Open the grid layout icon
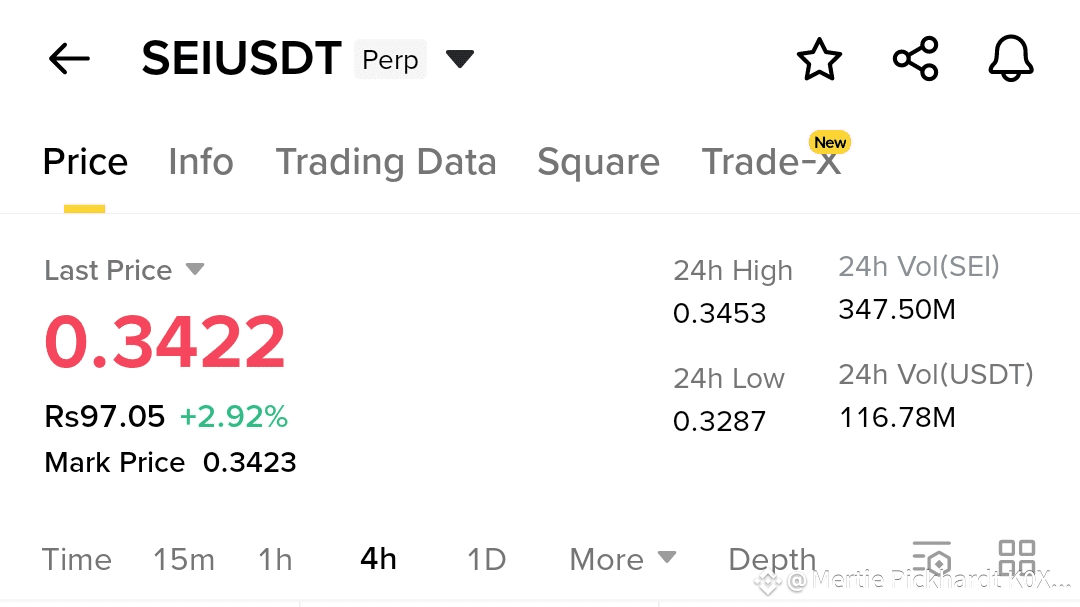This screenshot has height=607, width=1080. [1017, 557]
